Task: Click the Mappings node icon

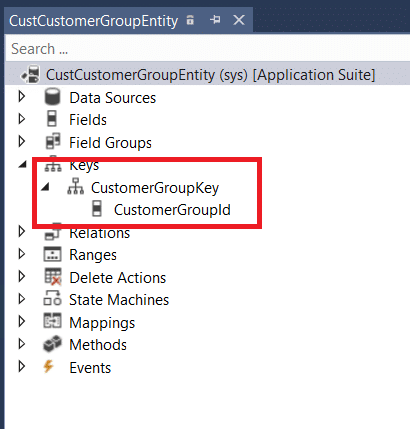Action: coord(53,321)
